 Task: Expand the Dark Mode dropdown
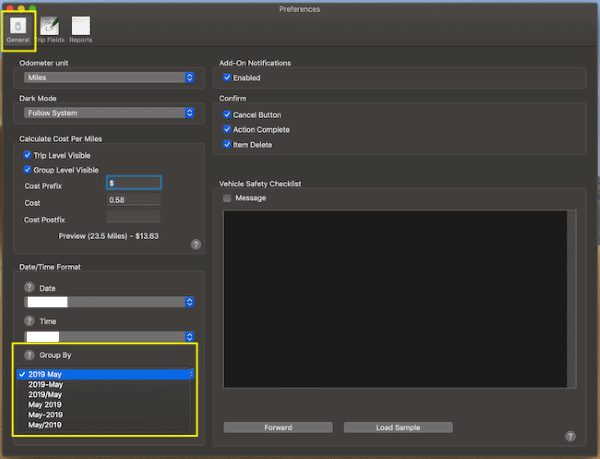[x=106, y=113]
